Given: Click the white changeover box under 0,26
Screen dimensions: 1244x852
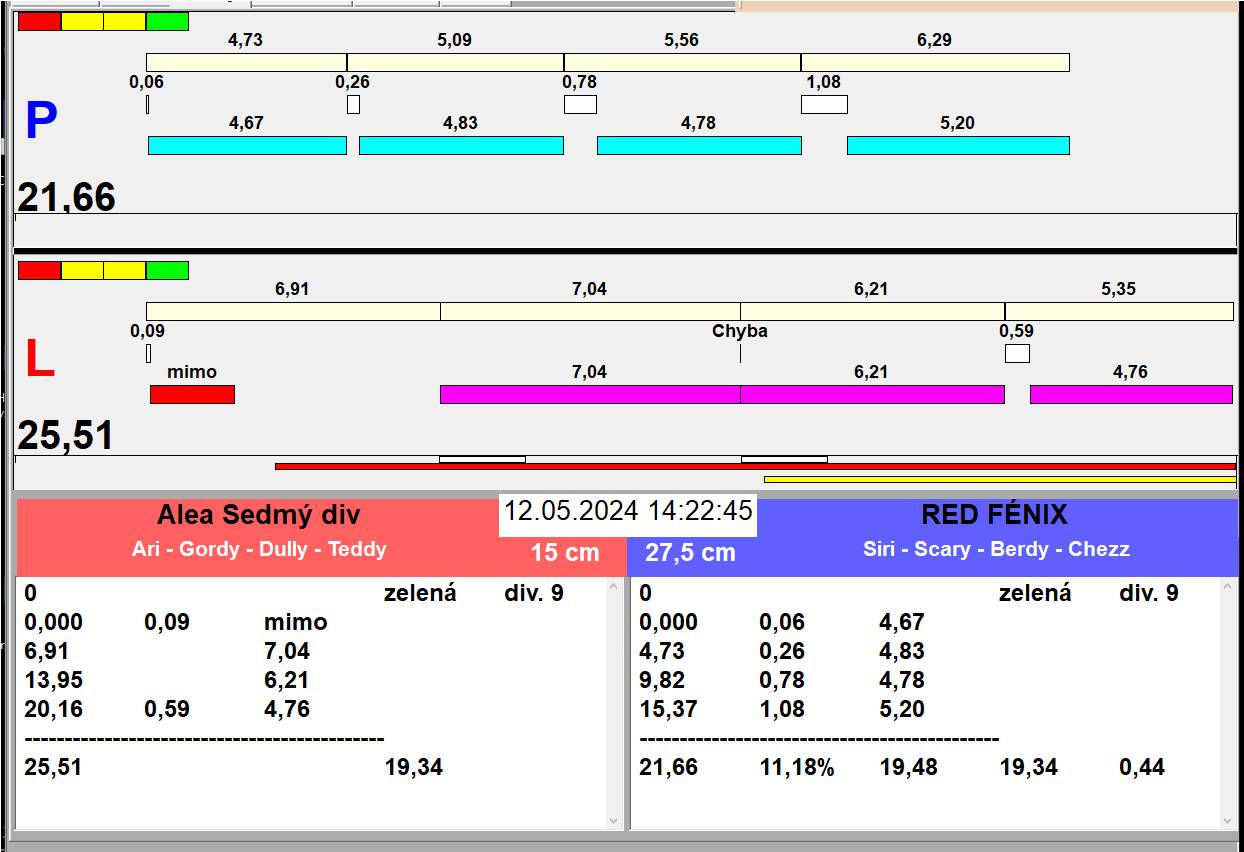Looking at the screenshot, I should point(353,104).
